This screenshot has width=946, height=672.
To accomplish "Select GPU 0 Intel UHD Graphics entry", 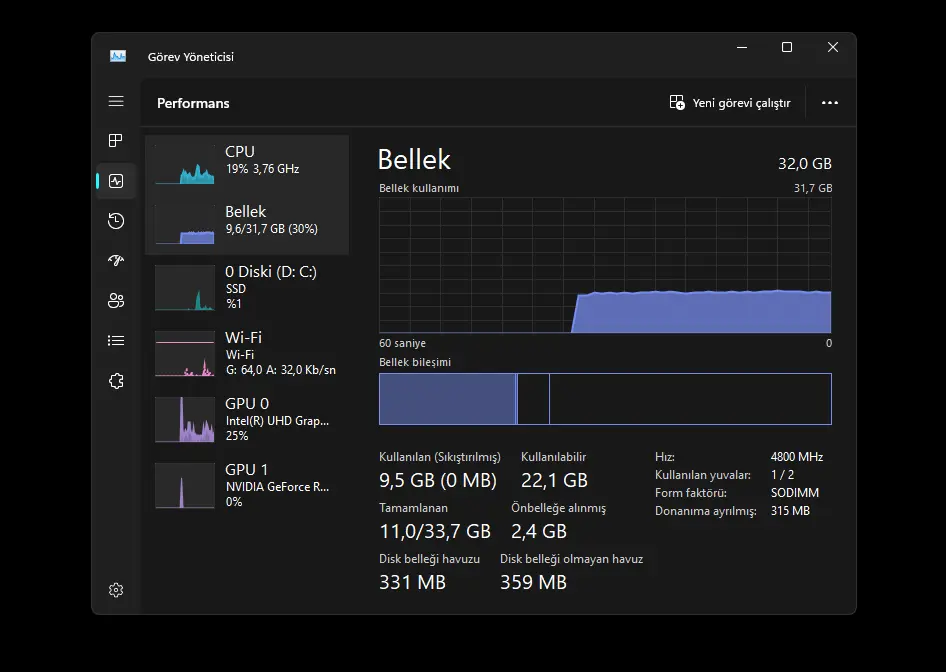I will [247, 420].
